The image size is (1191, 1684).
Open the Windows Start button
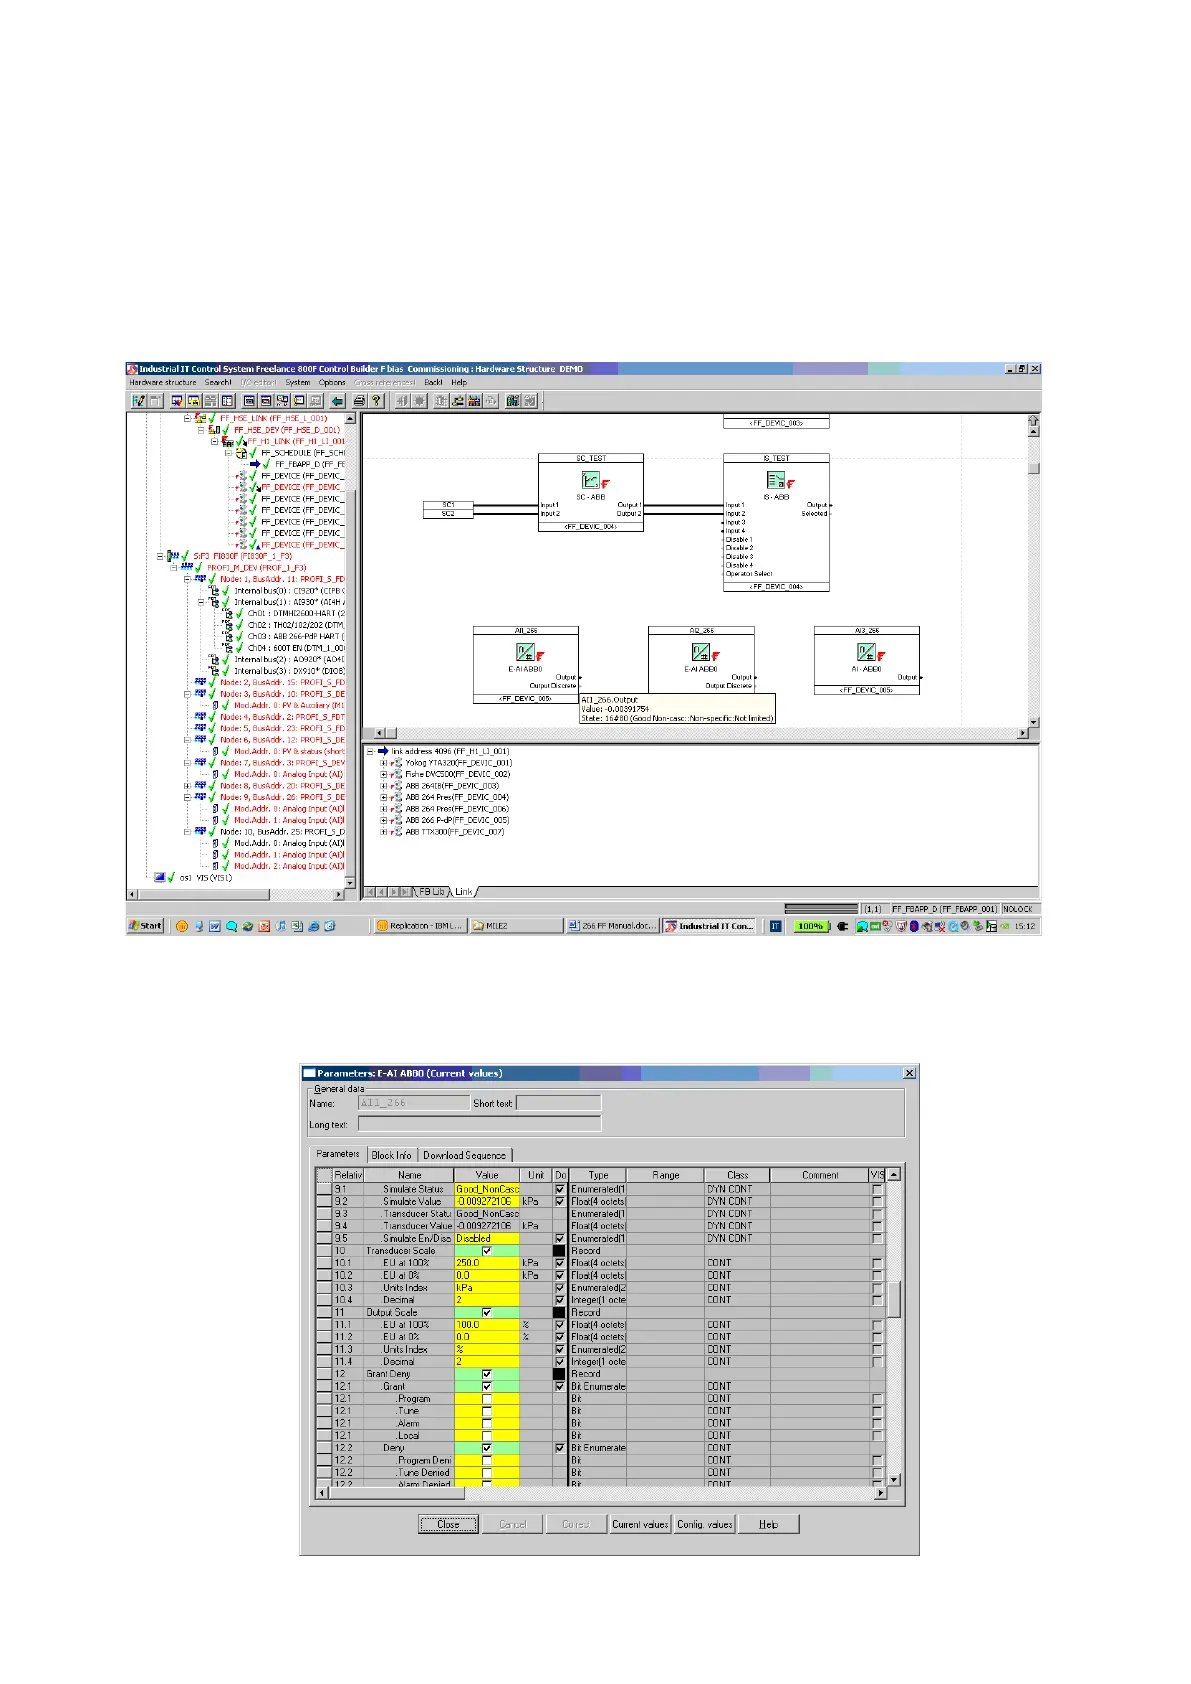pos(146,926)
